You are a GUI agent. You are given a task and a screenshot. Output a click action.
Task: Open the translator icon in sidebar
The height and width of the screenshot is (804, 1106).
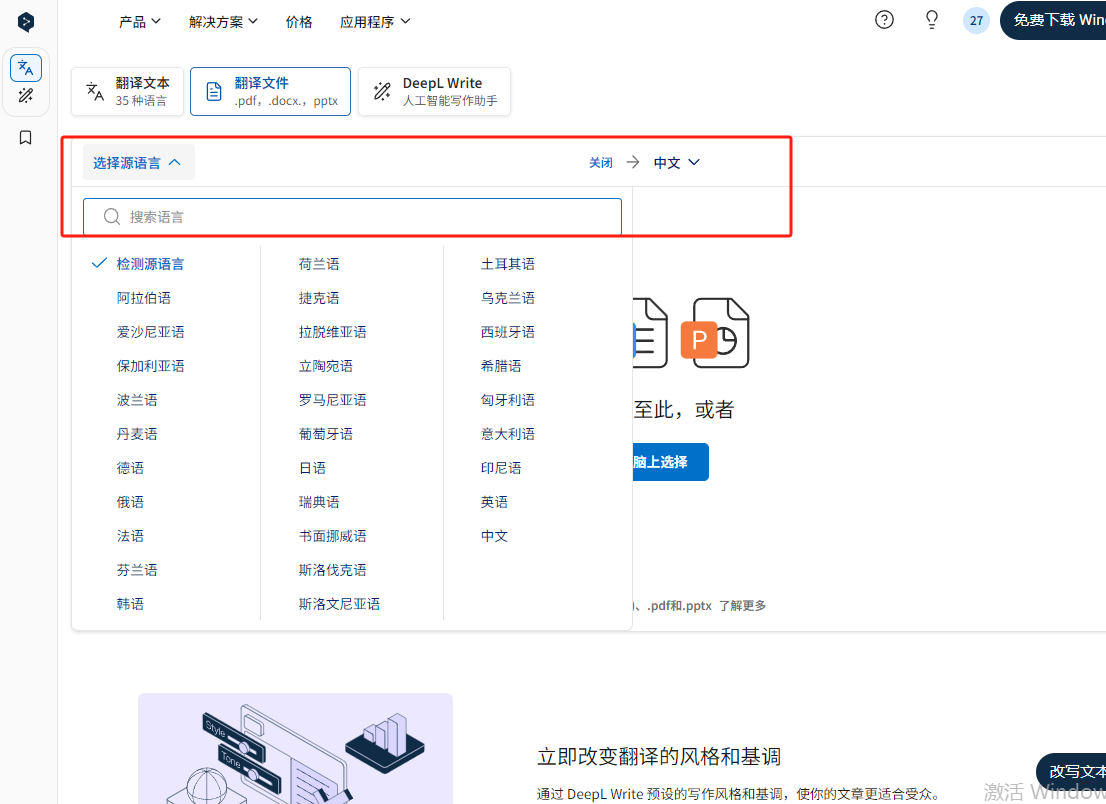[x=26, y=68]
